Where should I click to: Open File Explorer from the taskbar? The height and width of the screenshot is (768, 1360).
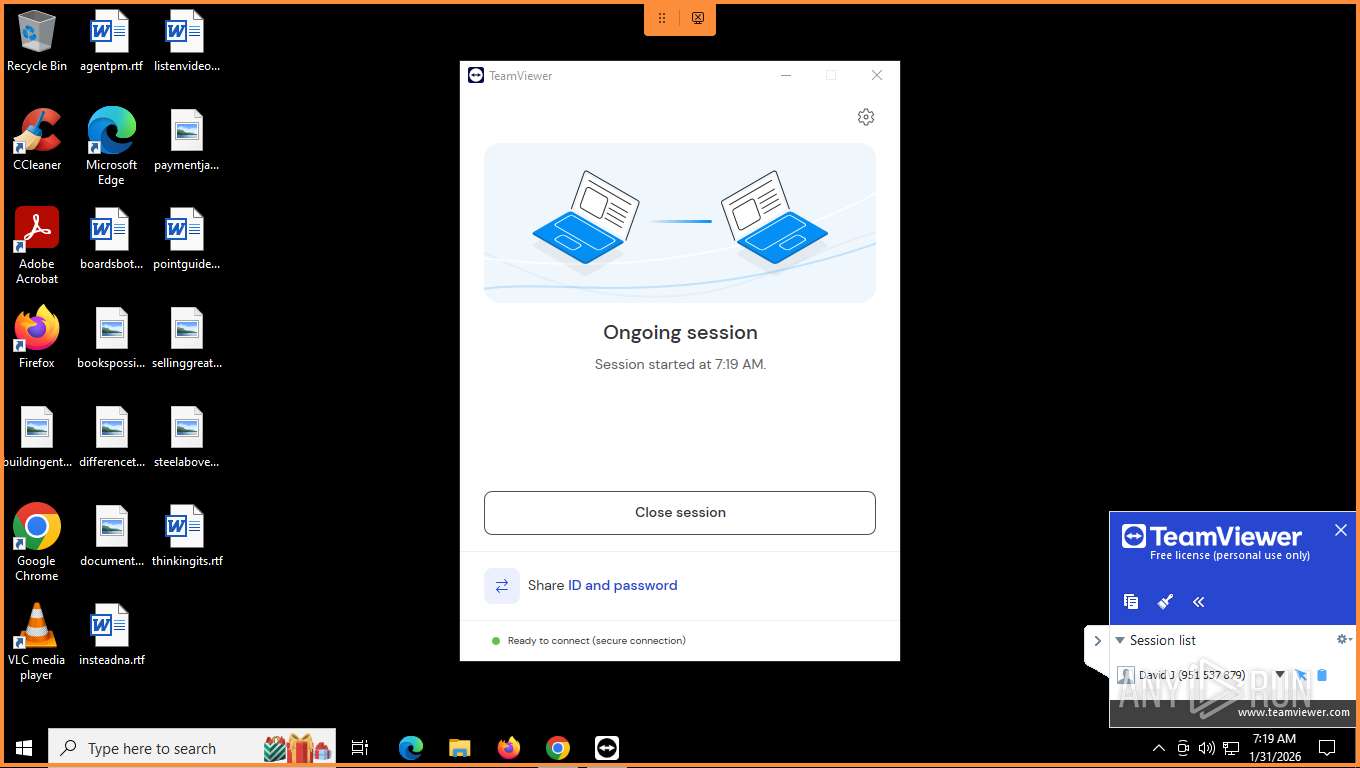pyautogui.click(x=460, y=748)
